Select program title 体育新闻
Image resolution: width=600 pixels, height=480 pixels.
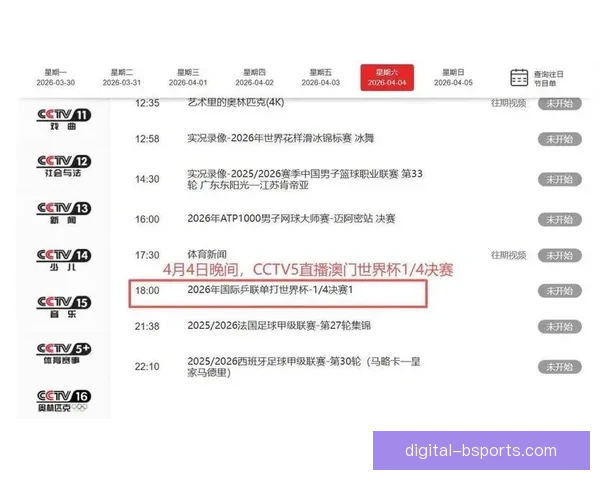(207, 255)
